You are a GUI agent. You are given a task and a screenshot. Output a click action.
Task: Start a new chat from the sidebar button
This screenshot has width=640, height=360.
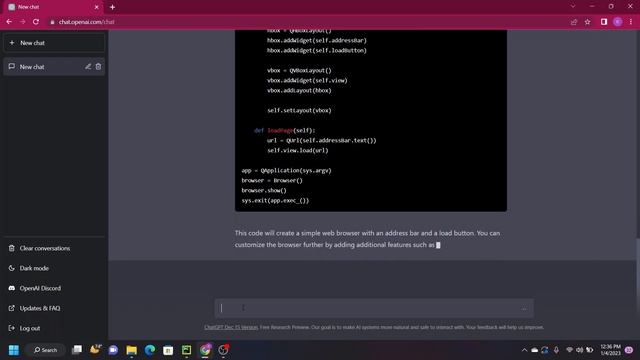(x=54, y=43)
